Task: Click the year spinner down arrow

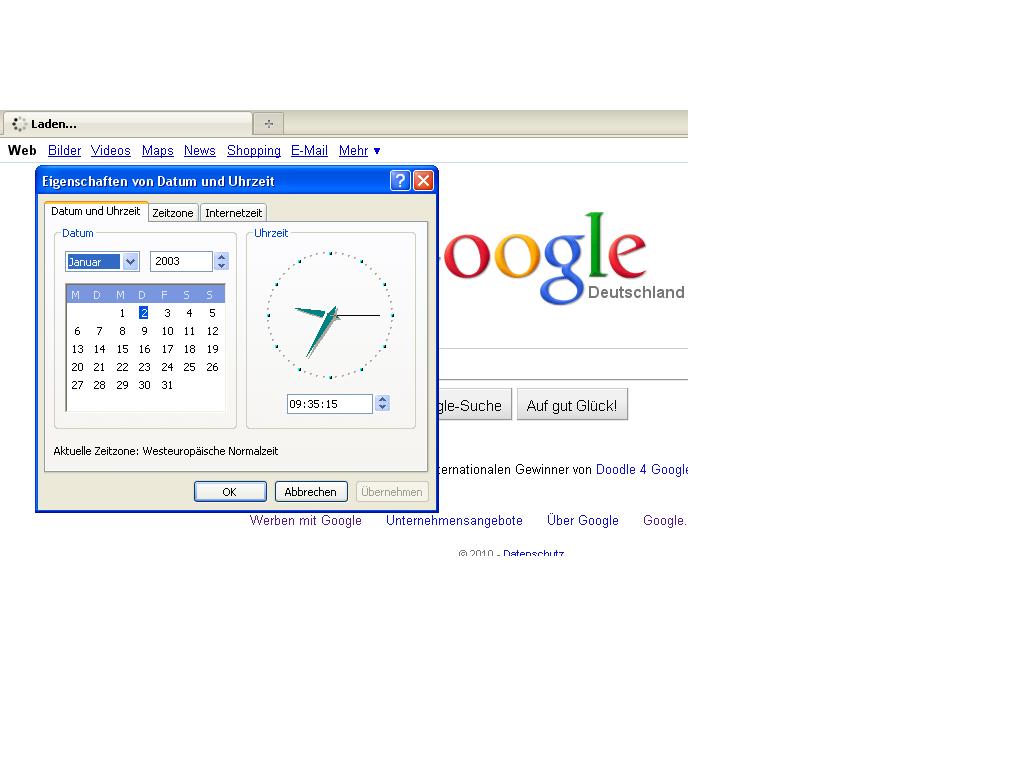Action: pos(222,266)
